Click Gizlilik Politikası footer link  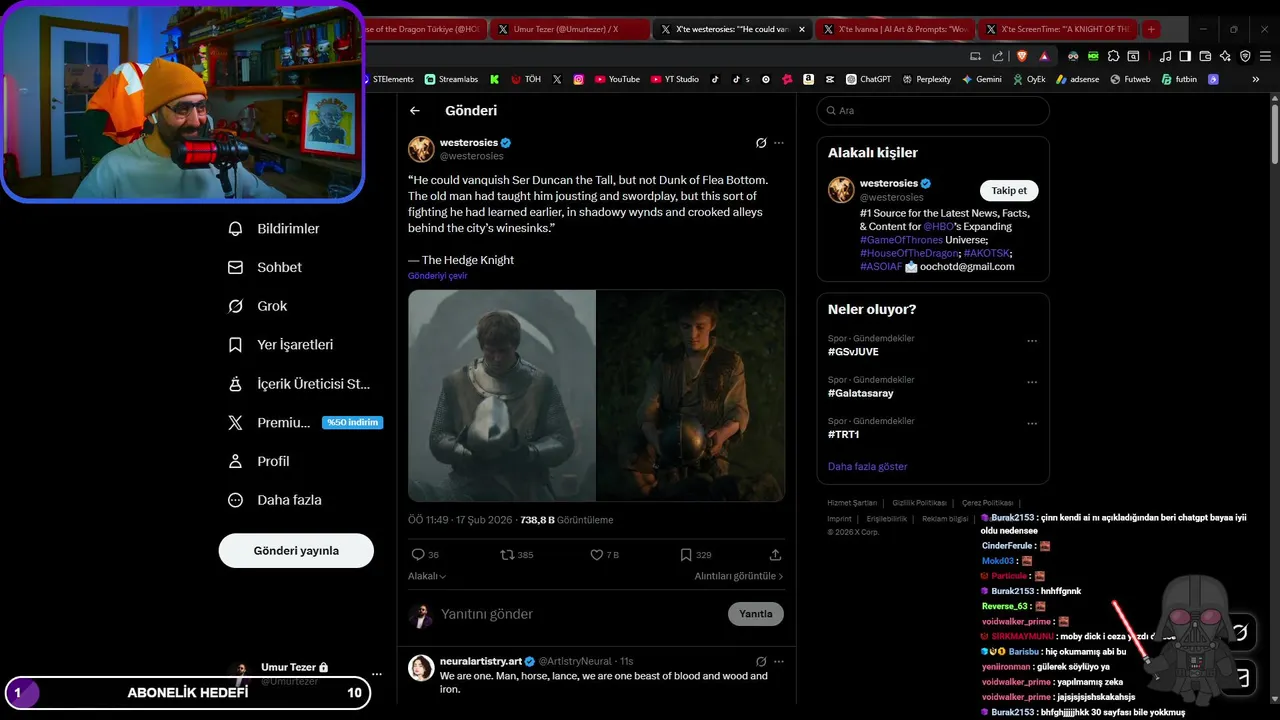pos(919,503)
